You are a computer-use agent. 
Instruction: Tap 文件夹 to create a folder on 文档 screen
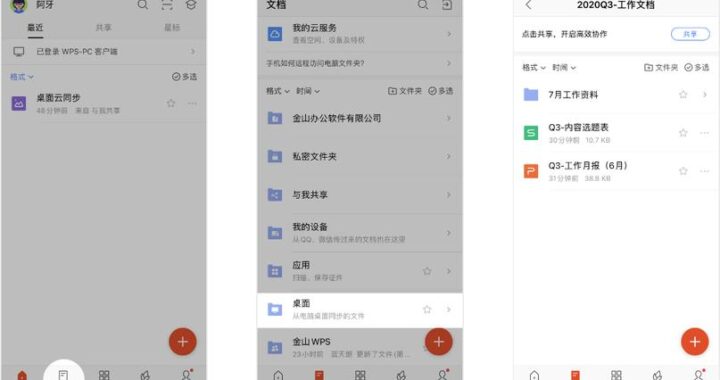pyautogui.click(x=405, y=91)
